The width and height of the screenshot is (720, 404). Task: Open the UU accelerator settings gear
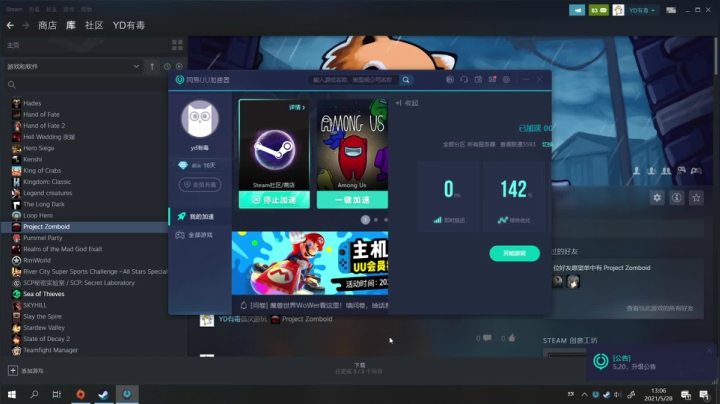(x=506, y=79)
